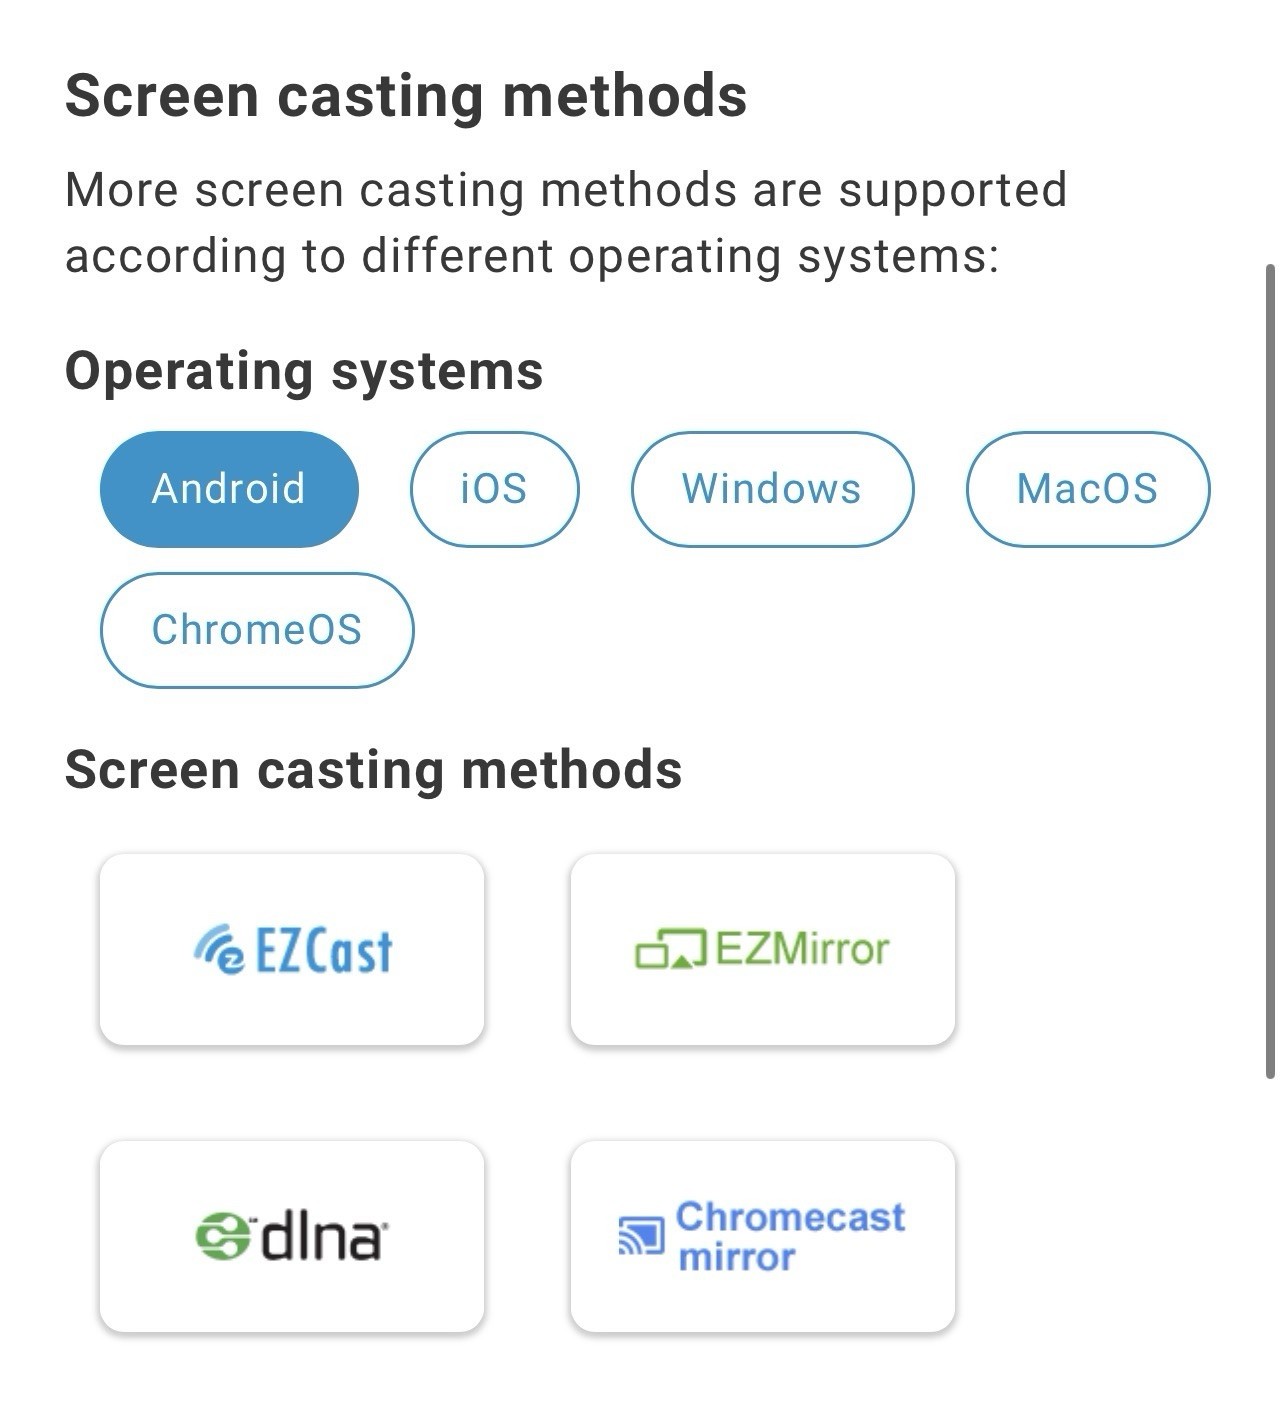
Task: Open the Chromecast mirror method card
Action: 763,1236
